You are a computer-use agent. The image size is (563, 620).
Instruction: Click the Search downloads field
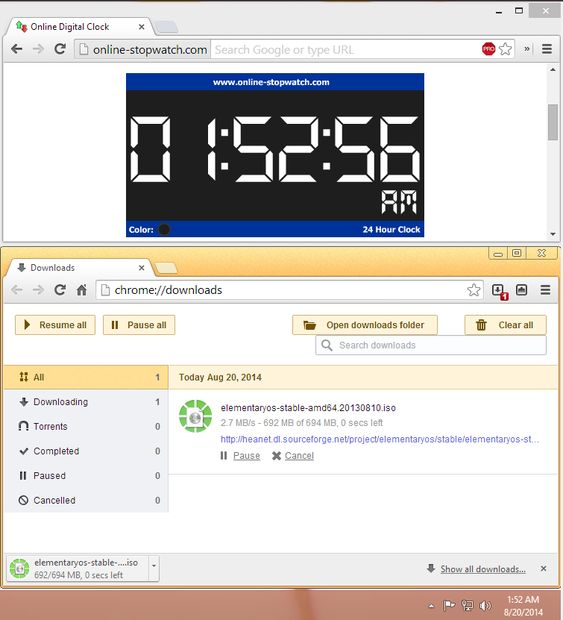pos(431,345)
